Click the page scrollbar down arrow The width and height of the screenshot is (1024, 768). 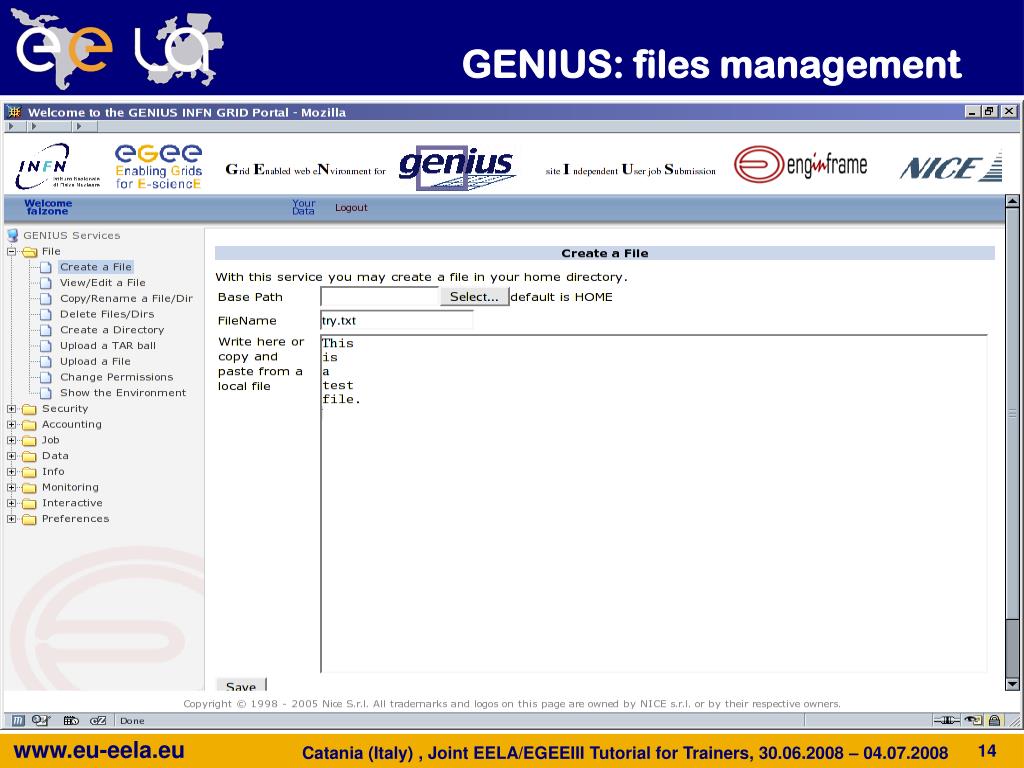[x=1012, y=684]
